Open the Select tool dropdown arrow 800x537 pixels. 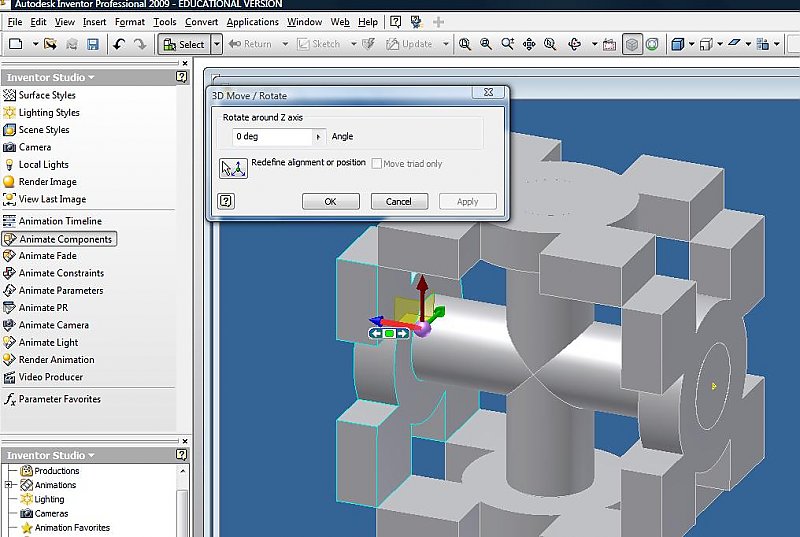(217, 44)
